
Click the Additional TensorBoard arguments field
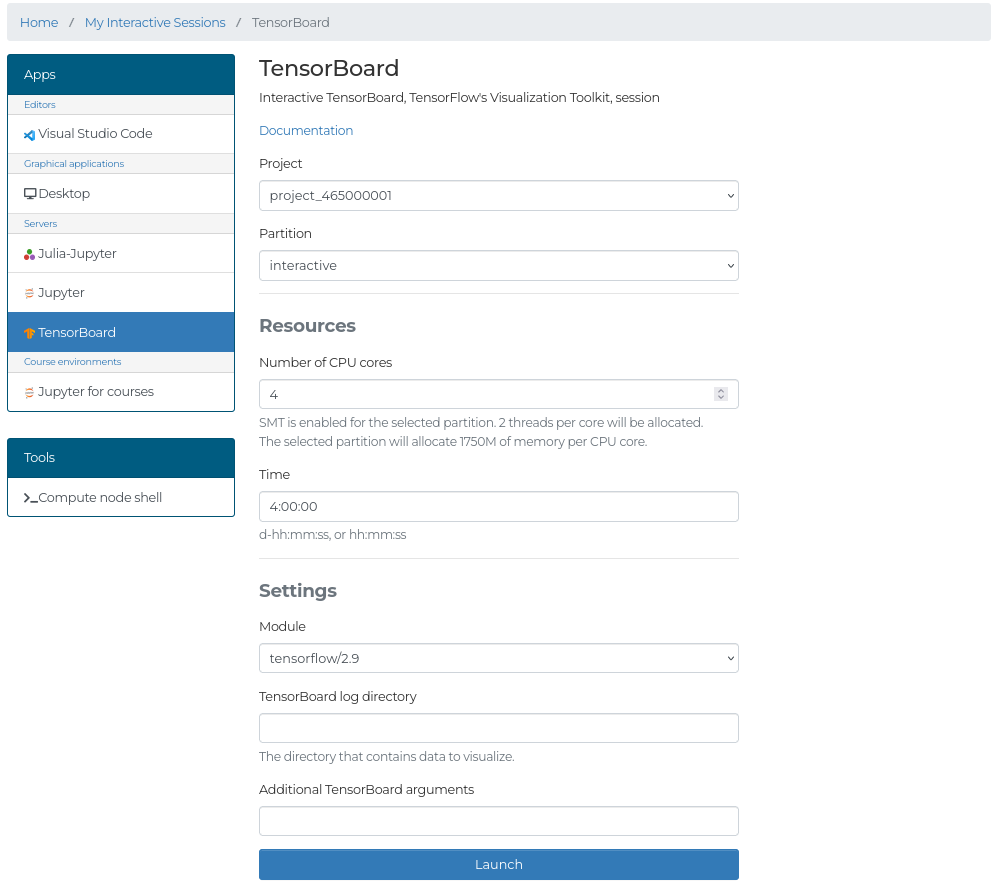point(498,820)
